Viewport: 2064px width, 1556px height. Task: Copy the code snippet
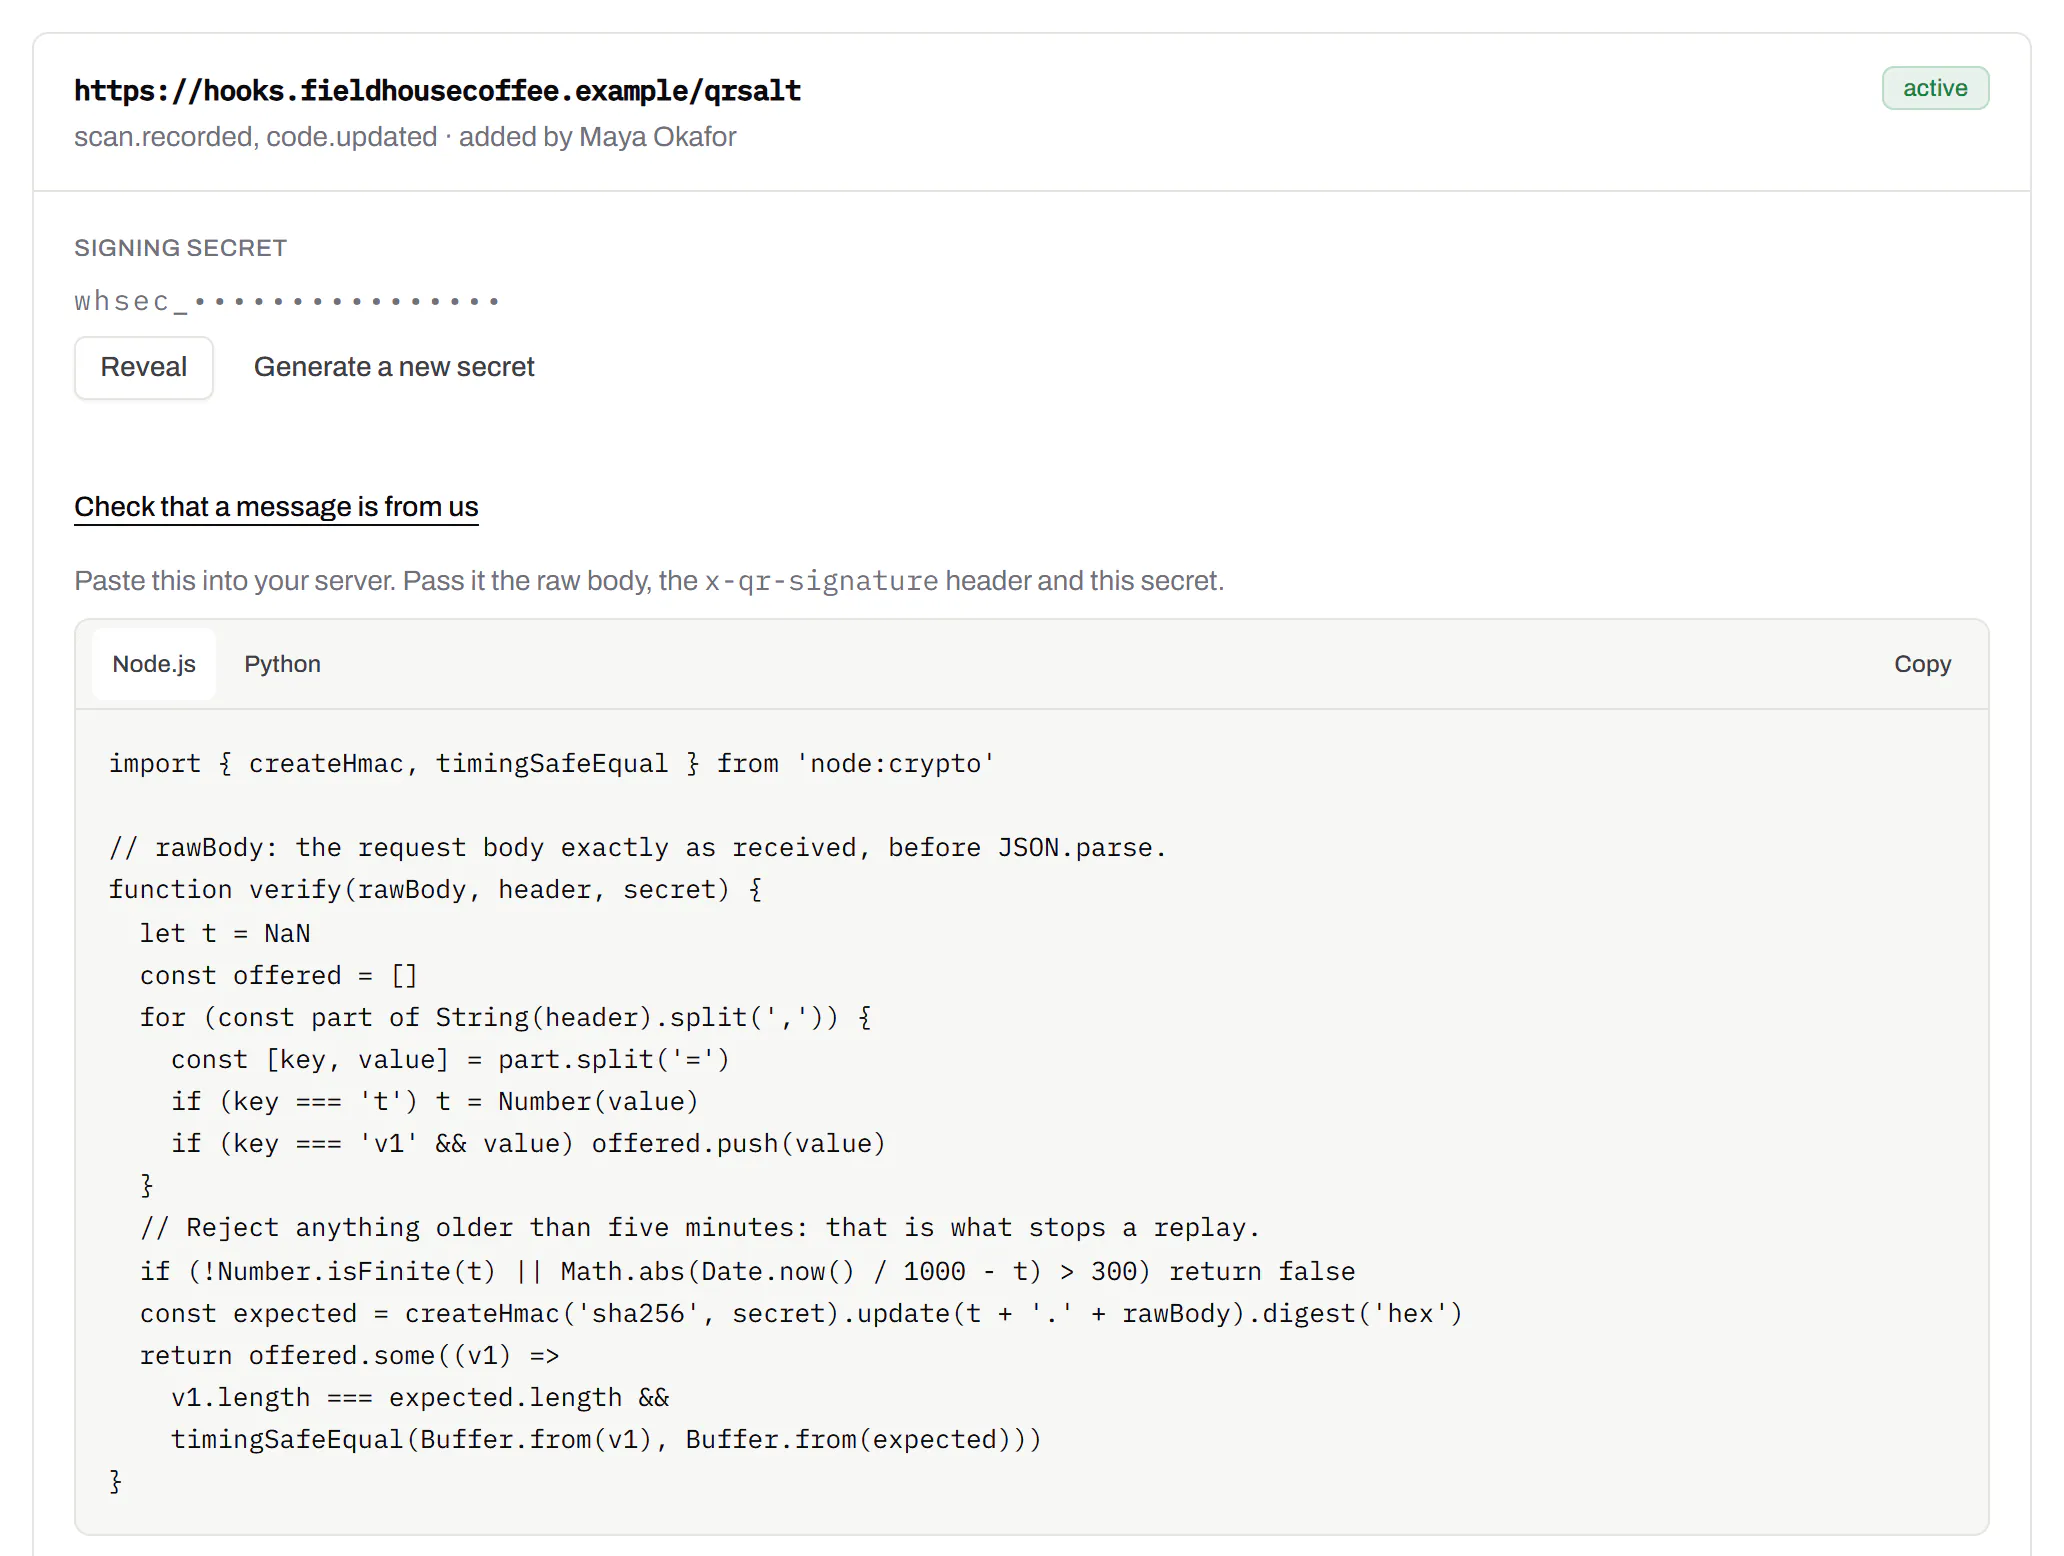tap(1922, 664)
